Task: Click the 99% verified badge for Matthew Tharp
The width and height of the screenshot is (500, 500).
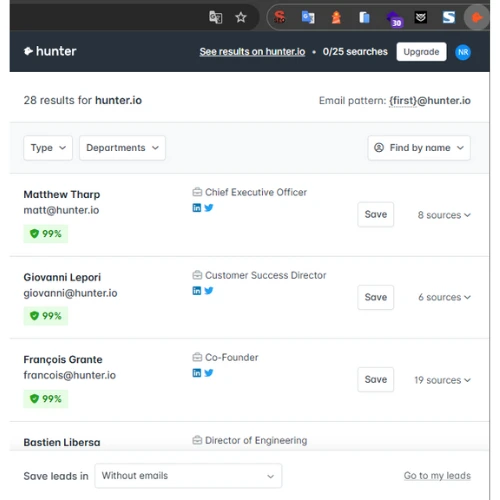Action: pyautogui.click(x=46, y=234)
